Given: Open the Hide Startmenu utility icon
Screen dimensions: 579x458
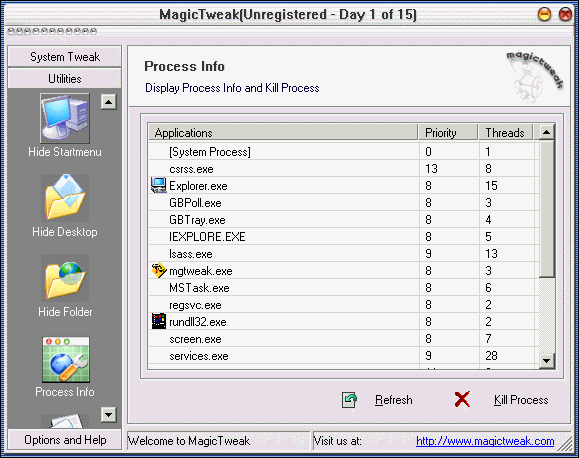Looking at the screenshot, I should (65, 118).
